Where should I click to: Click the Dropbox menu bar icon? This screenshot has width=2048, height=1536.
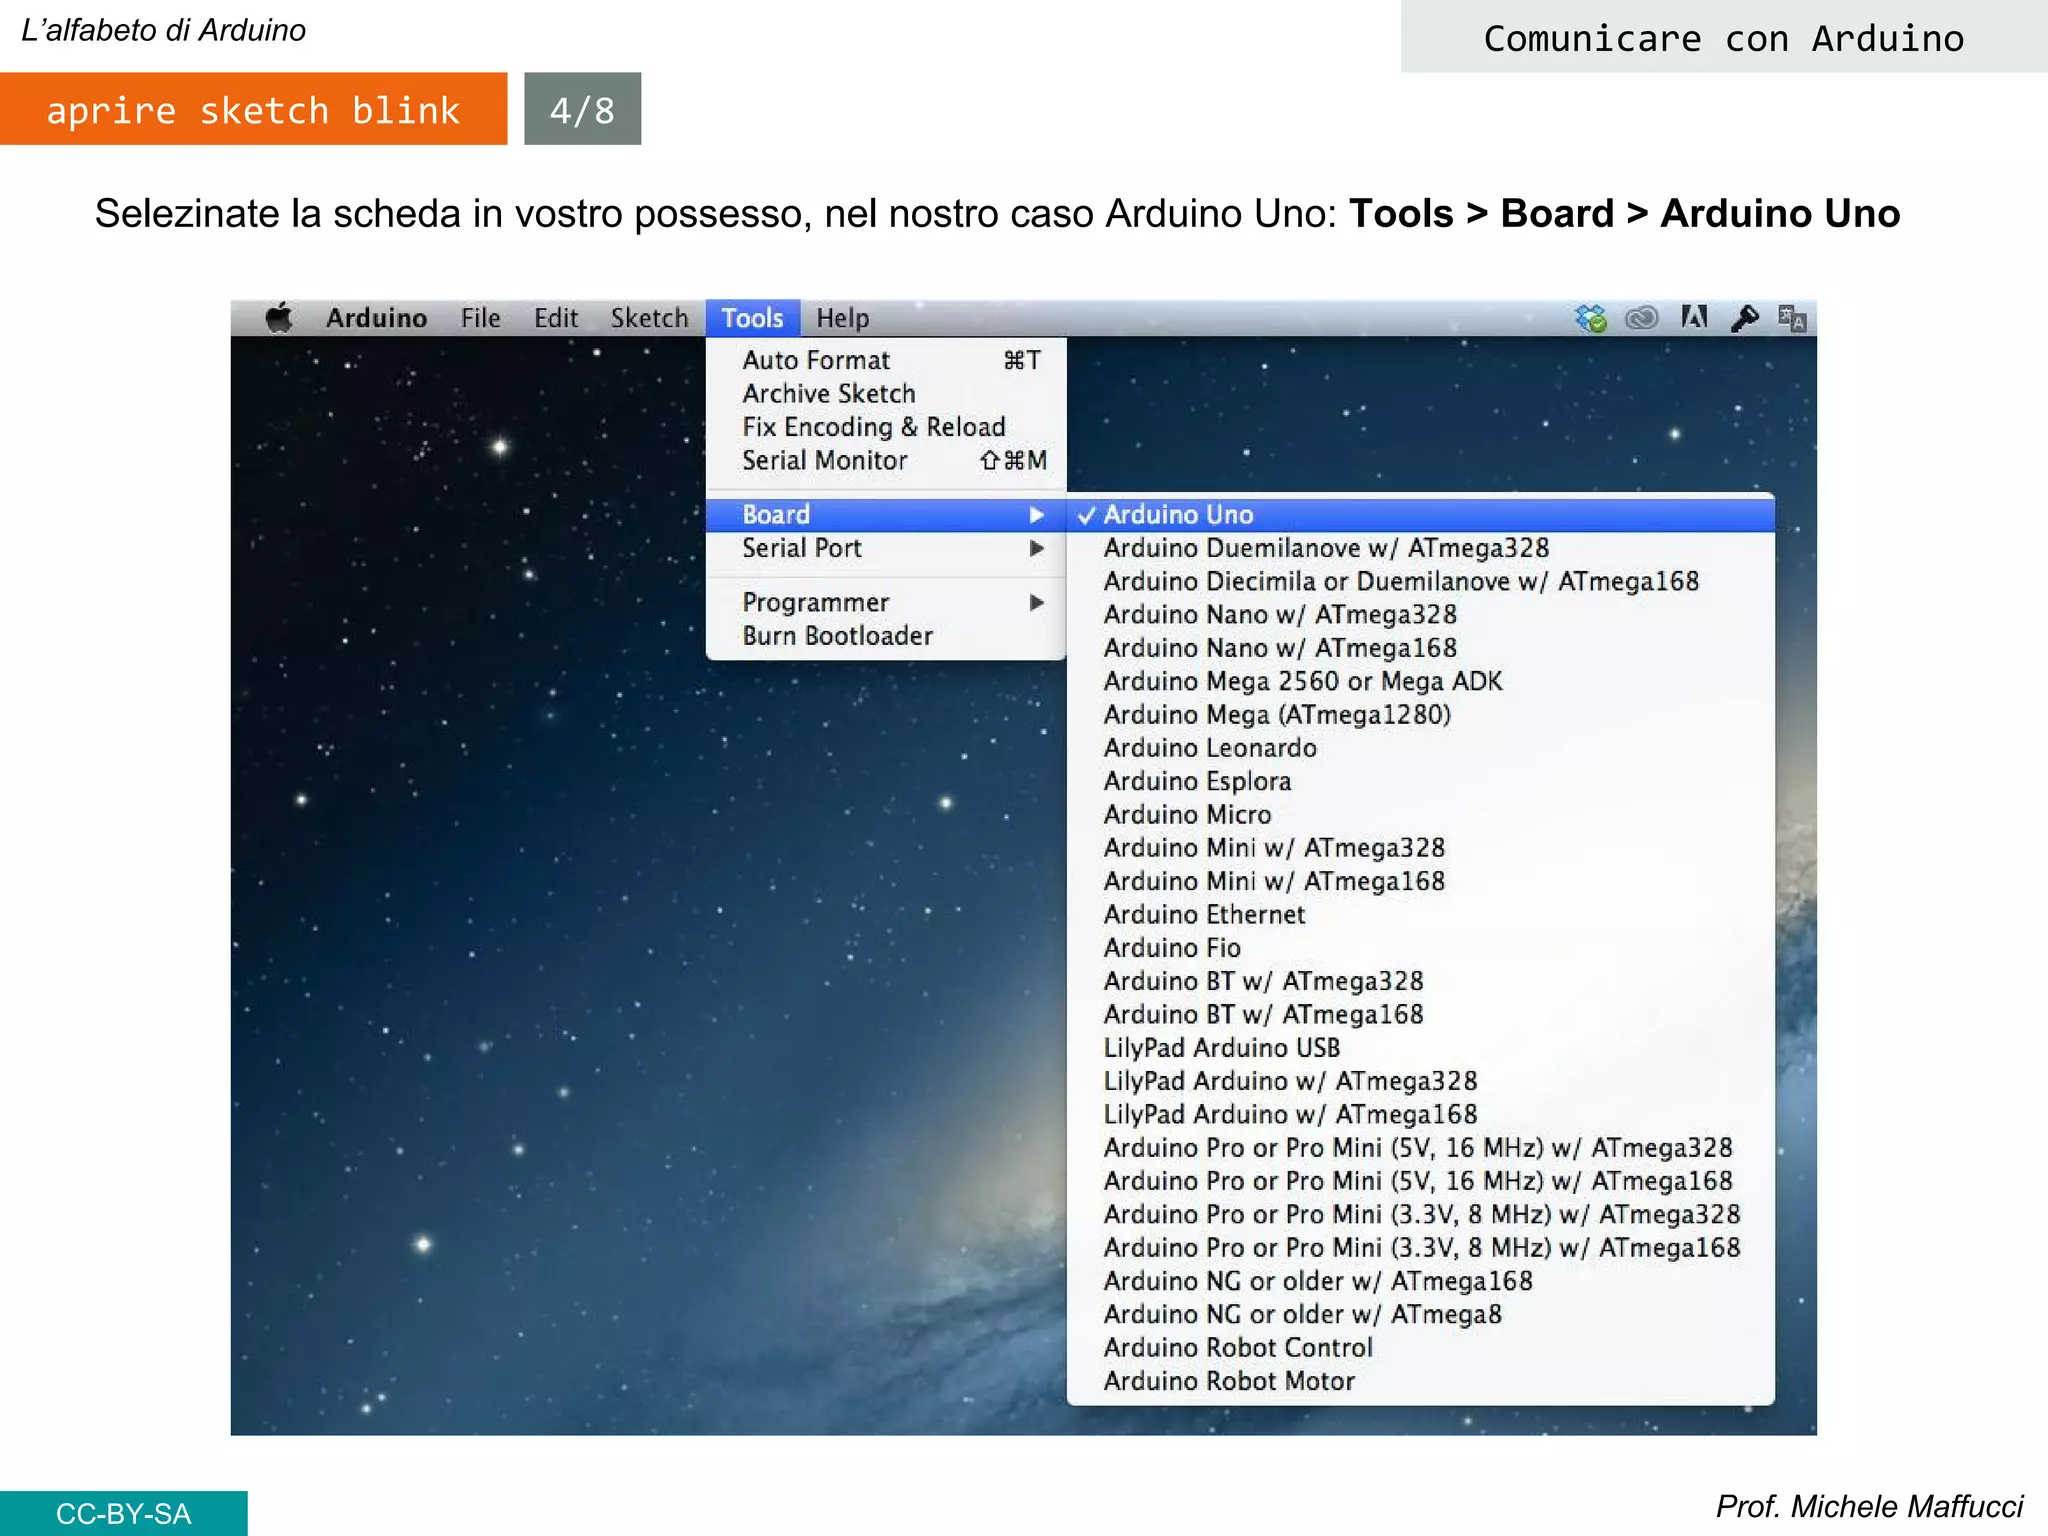click(x=1590, y=318)
